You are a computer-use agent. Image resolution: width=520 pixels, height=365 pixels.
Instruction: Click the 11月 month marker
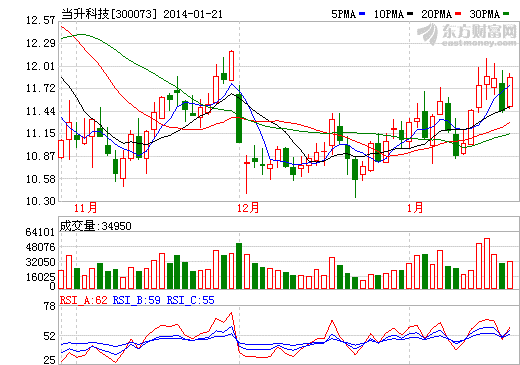(x=85, y=208)
